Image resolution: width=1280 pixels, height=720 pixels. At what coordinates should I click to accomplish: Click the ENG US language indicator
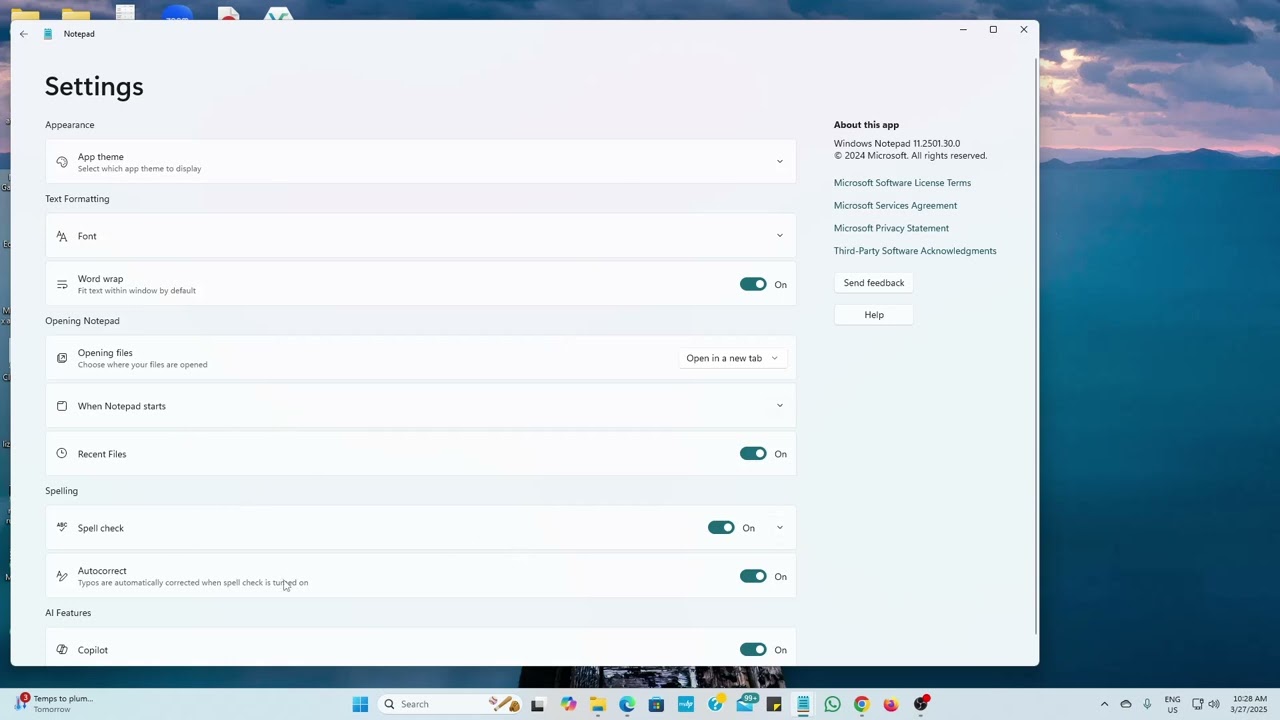pyautogui.click(x=1172, y=704)
